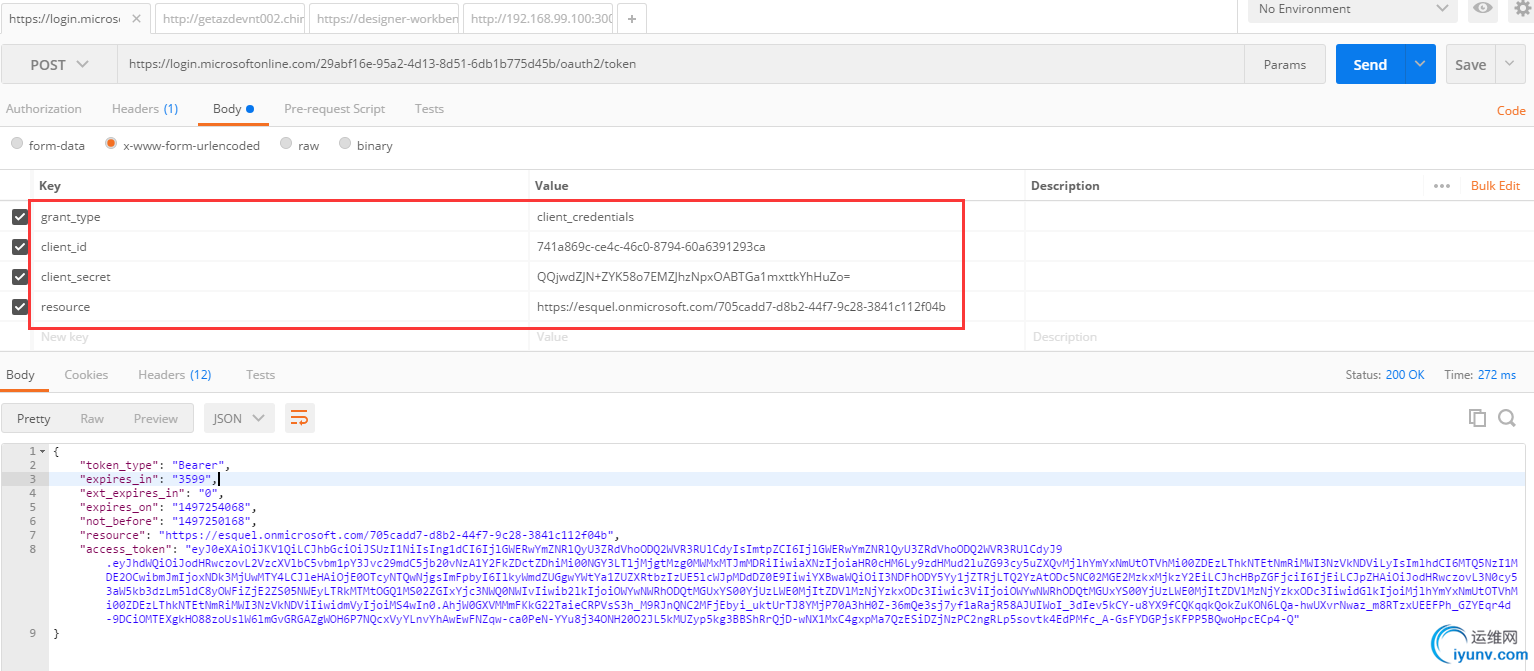Add a new request tab with the plus icon
1534x671 pixels.
(x=631, y=18)
